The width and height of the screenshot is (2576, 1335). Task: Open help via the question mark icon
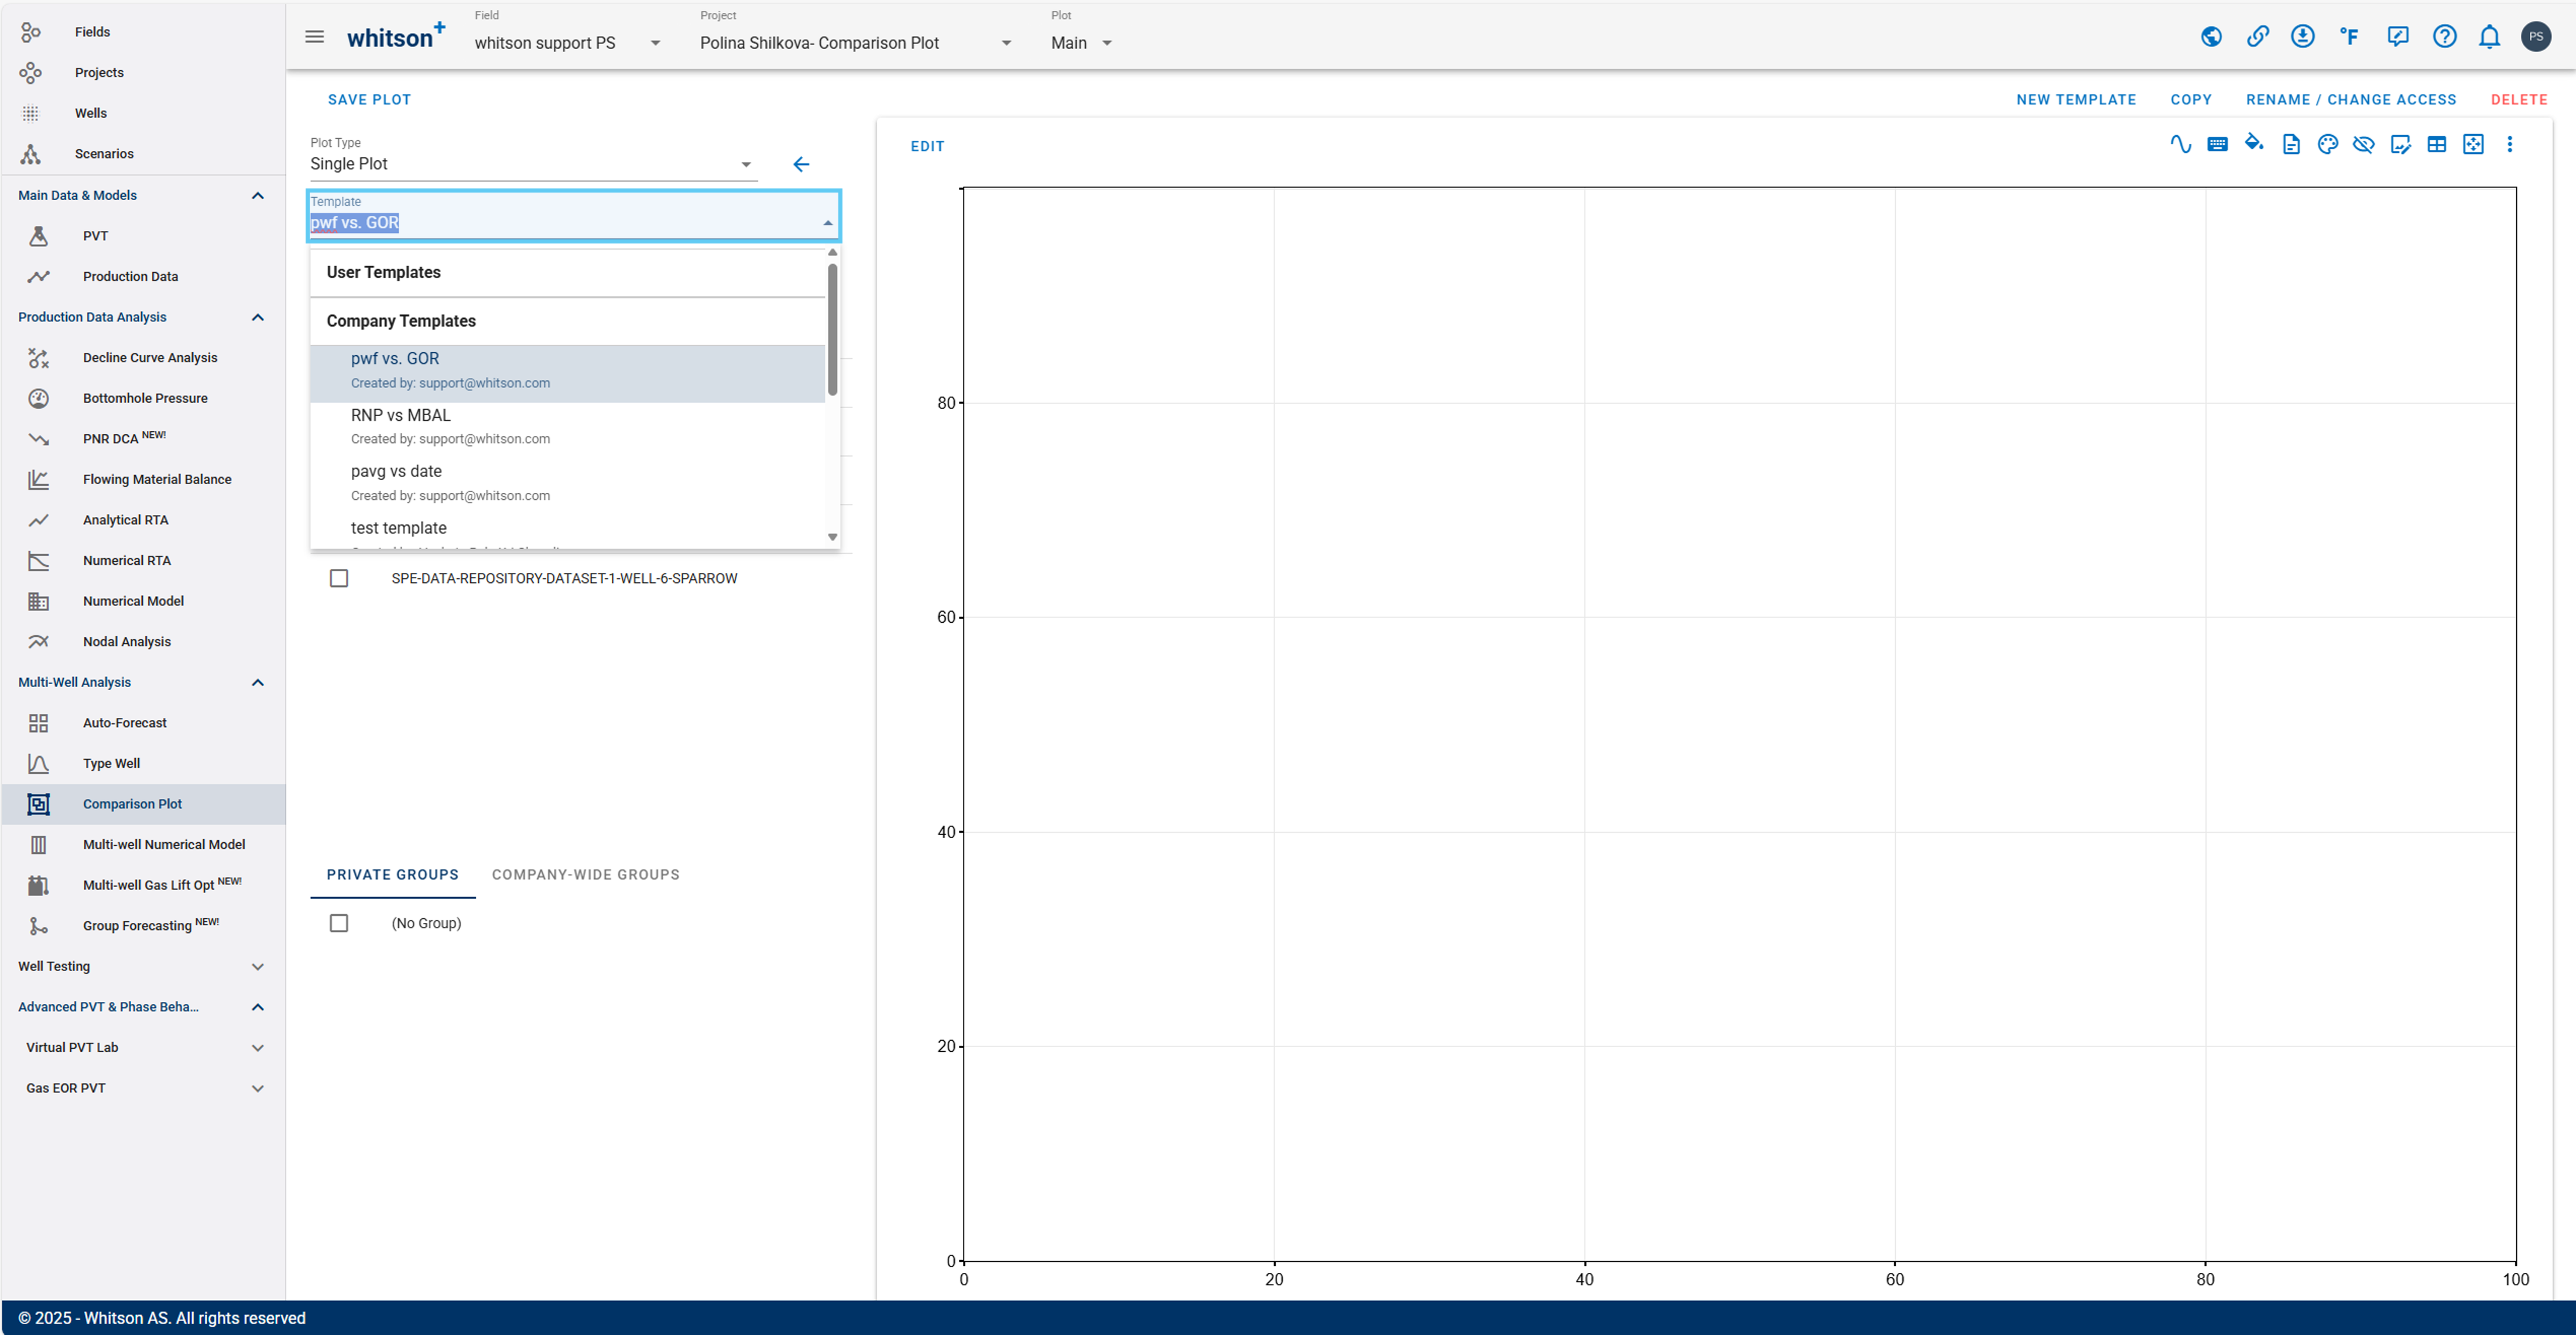(2444, 37)
